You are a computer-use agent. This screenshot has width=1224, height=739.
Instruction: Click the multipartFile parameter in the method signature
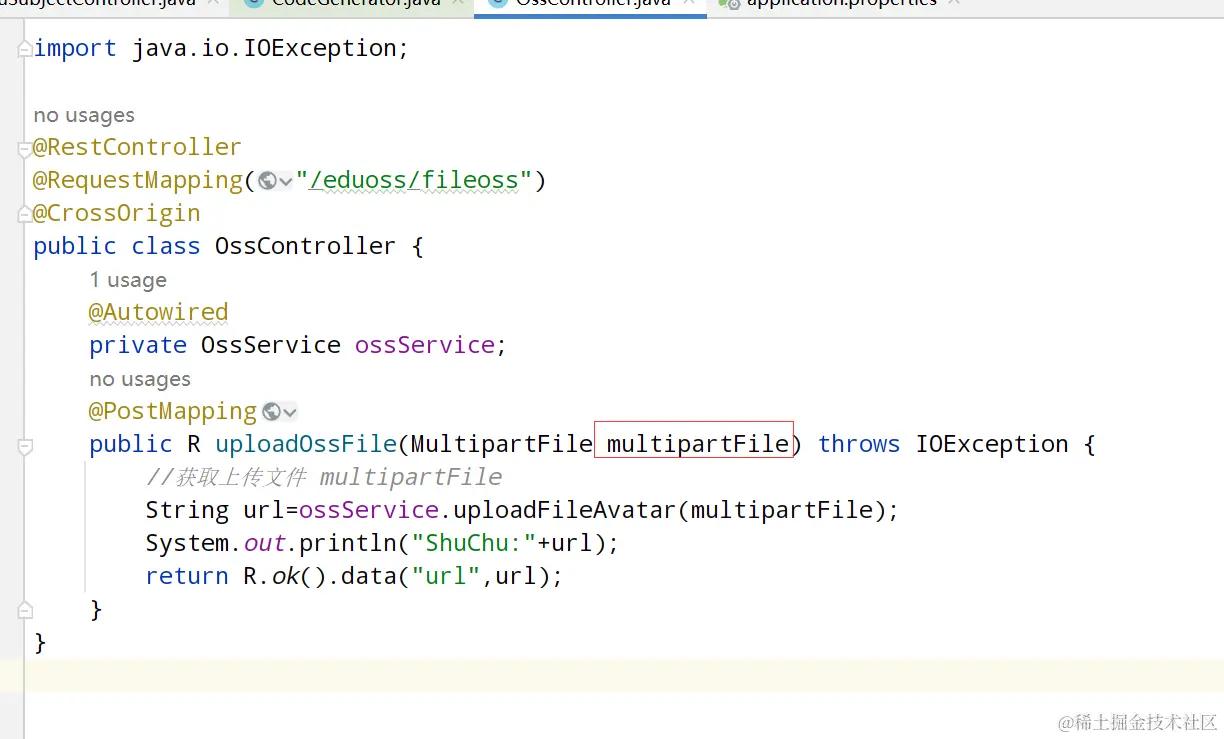pos(698,444)
